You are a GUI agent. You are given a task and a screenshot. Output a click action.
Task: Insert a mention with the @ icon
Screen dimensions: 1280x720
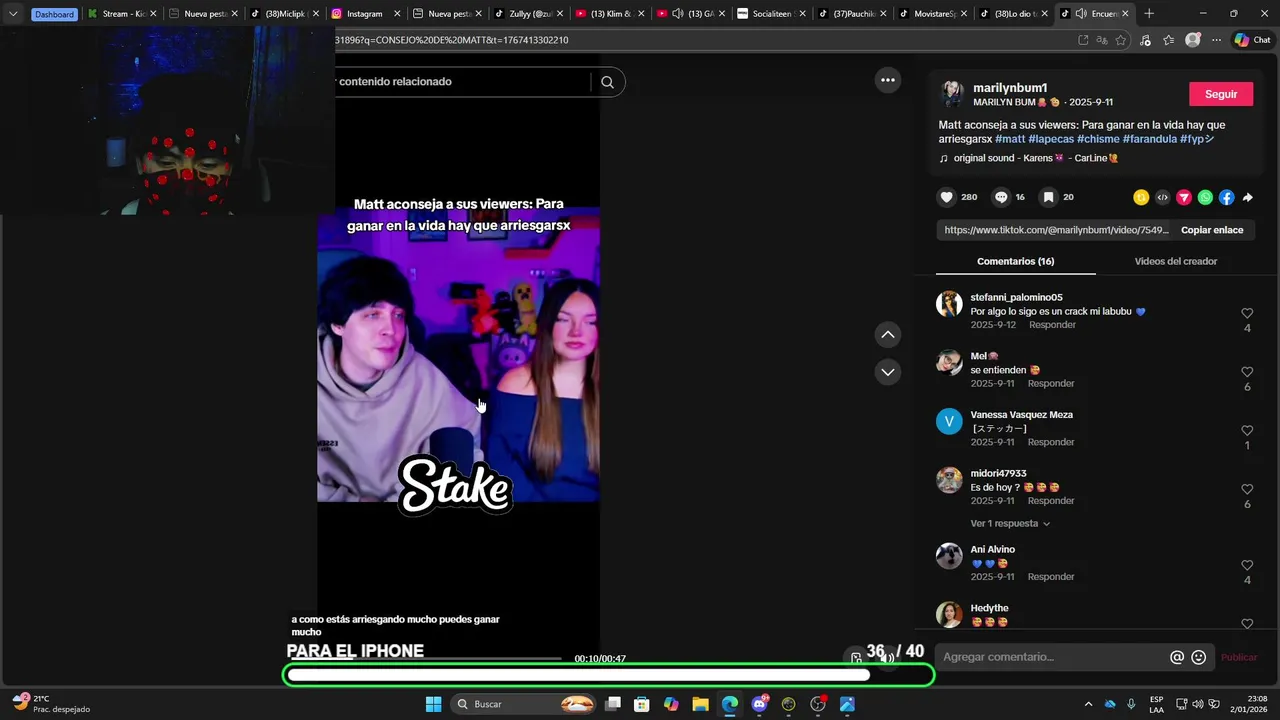(x=1177, y=657)
